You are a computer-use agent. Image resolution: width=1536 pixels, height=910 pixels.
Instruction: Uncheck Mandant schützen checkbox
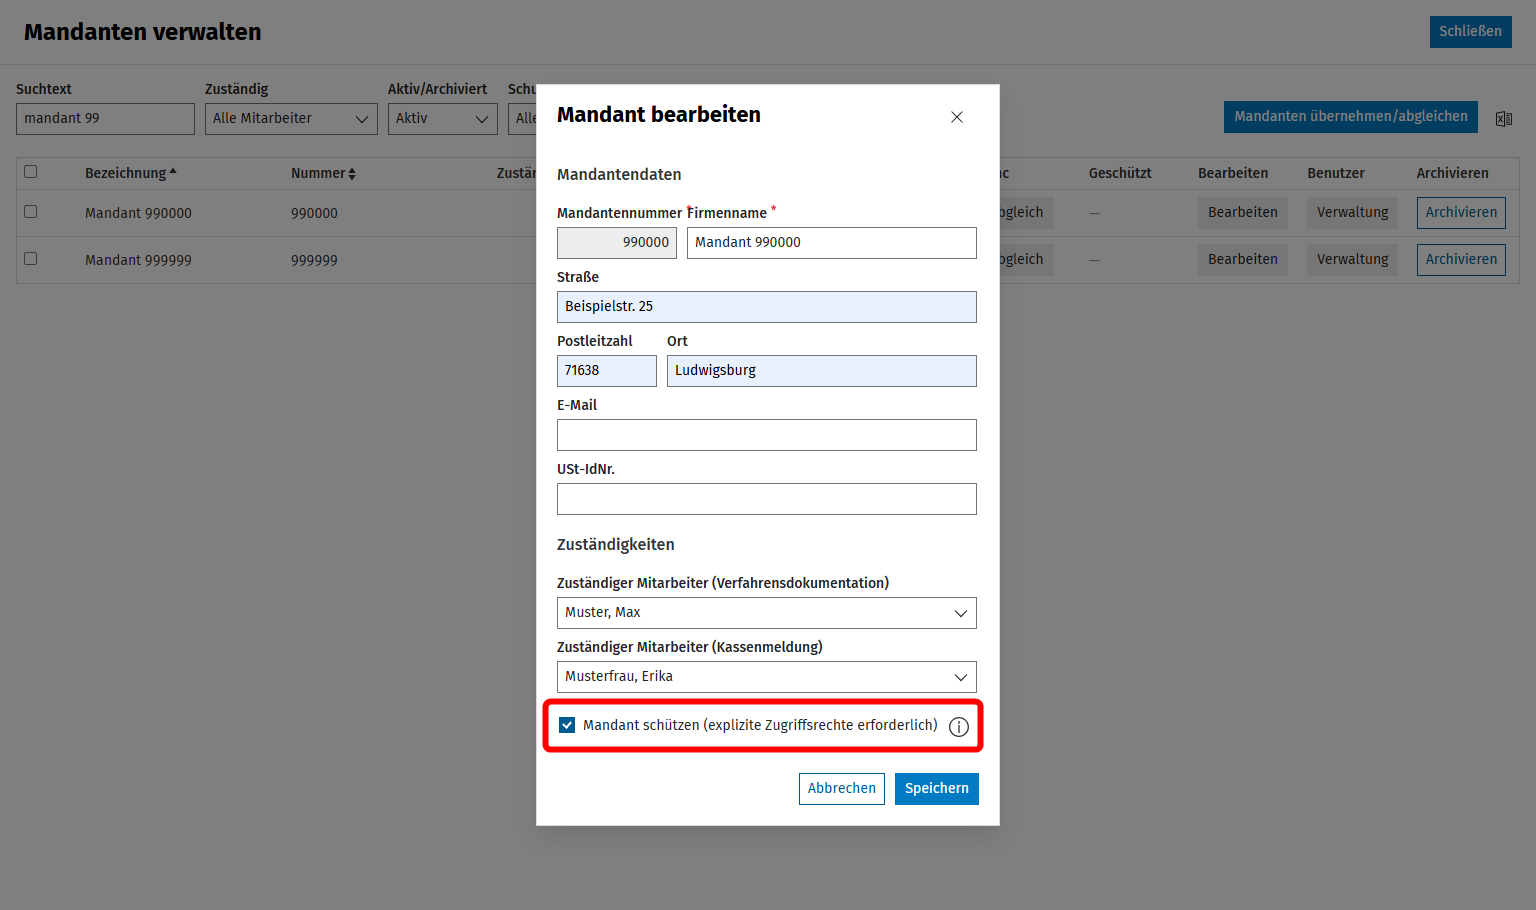(x=567, y=725)
